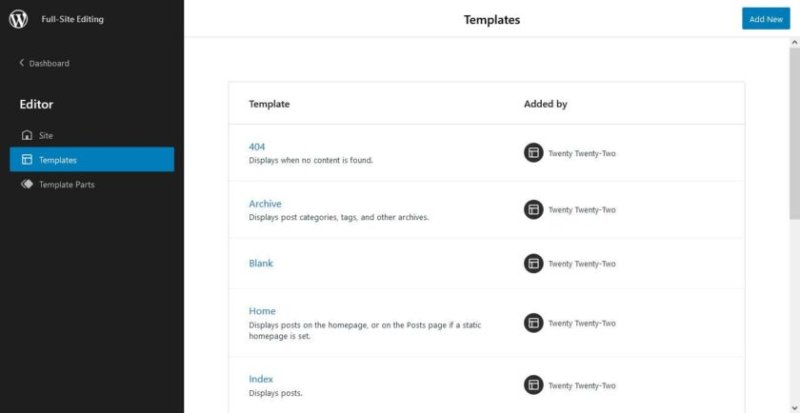Click the theme icon beside the 404 row
The image size is (800, 413).
click(x=534, y=153)
